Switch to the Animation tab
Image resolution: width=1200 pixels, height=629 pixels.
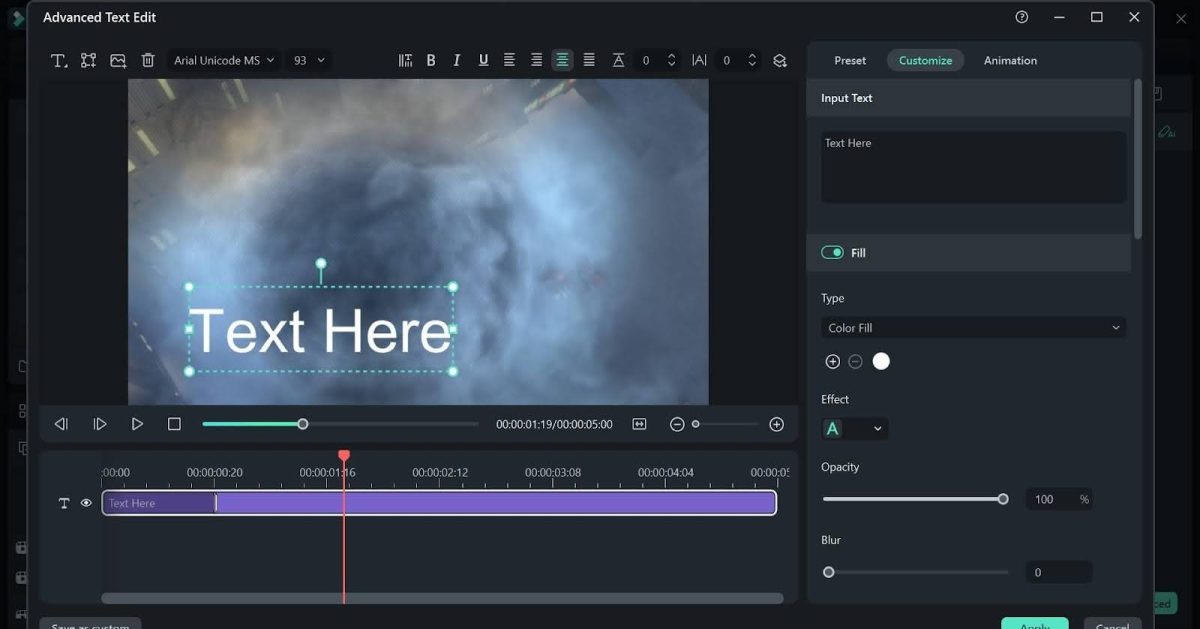coord(1010,60)
